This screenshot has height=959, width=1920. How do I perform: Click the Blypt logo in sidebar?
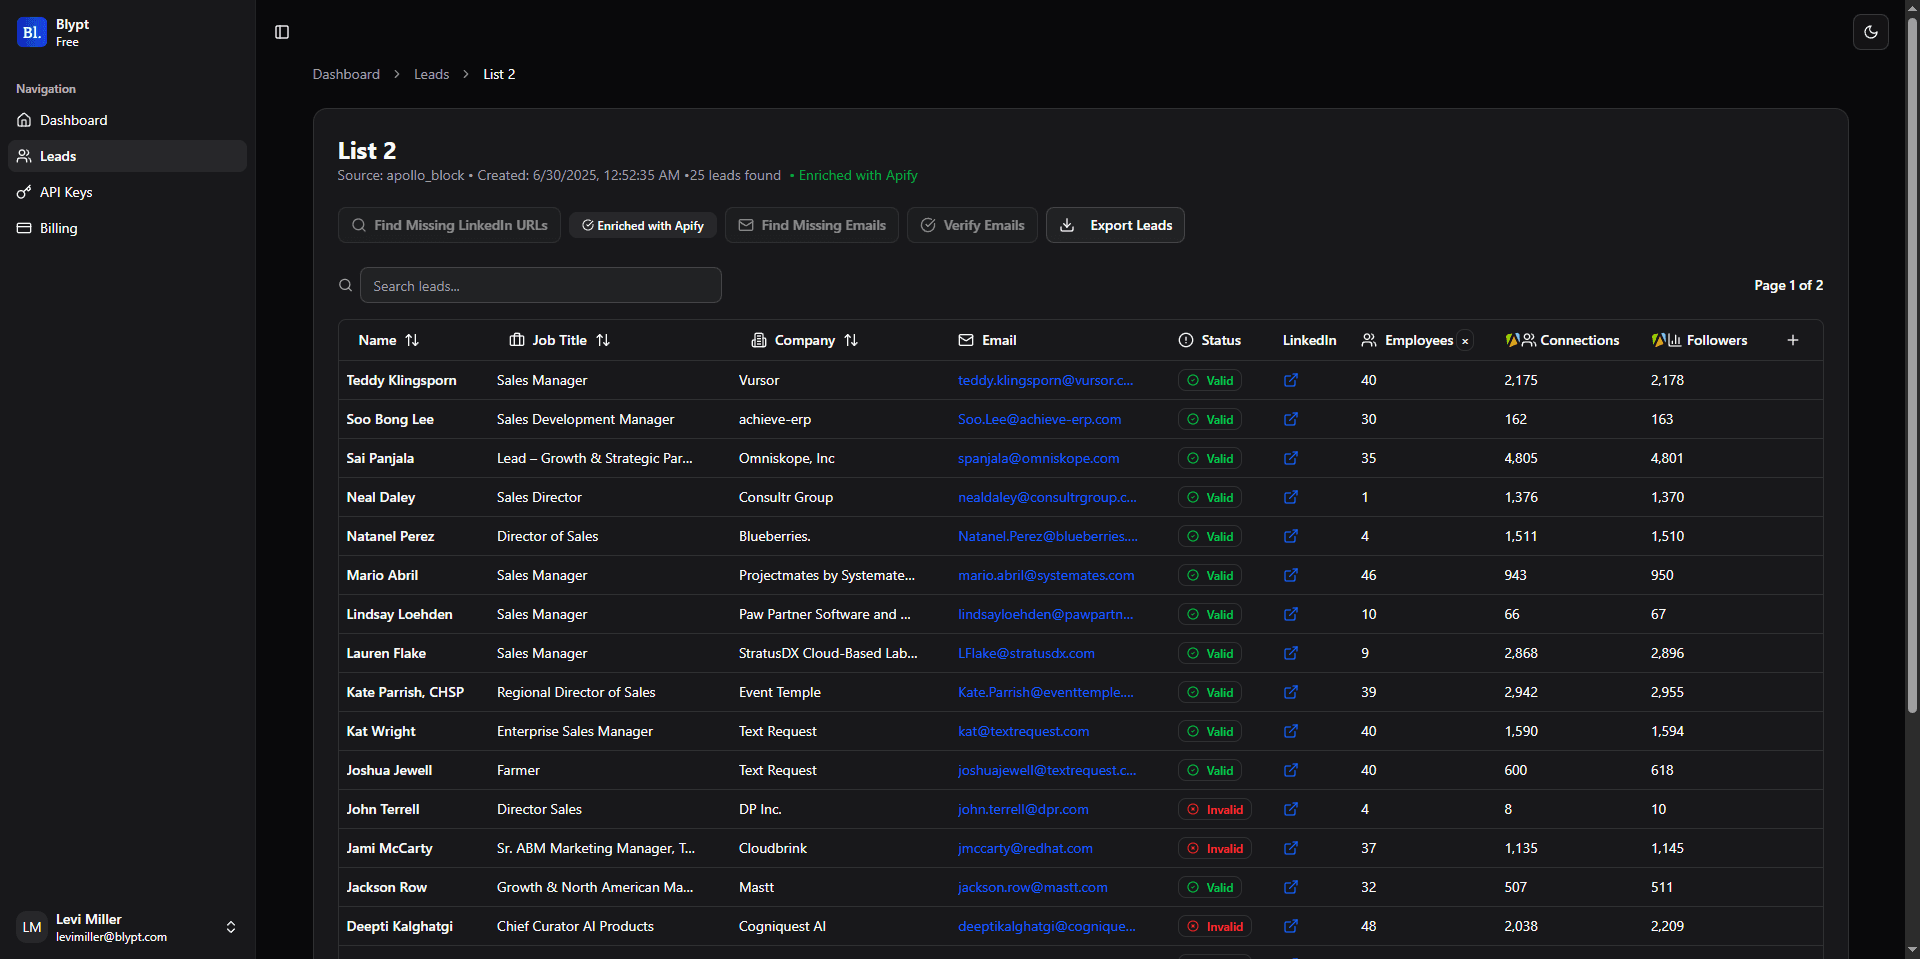pos(32,32)
